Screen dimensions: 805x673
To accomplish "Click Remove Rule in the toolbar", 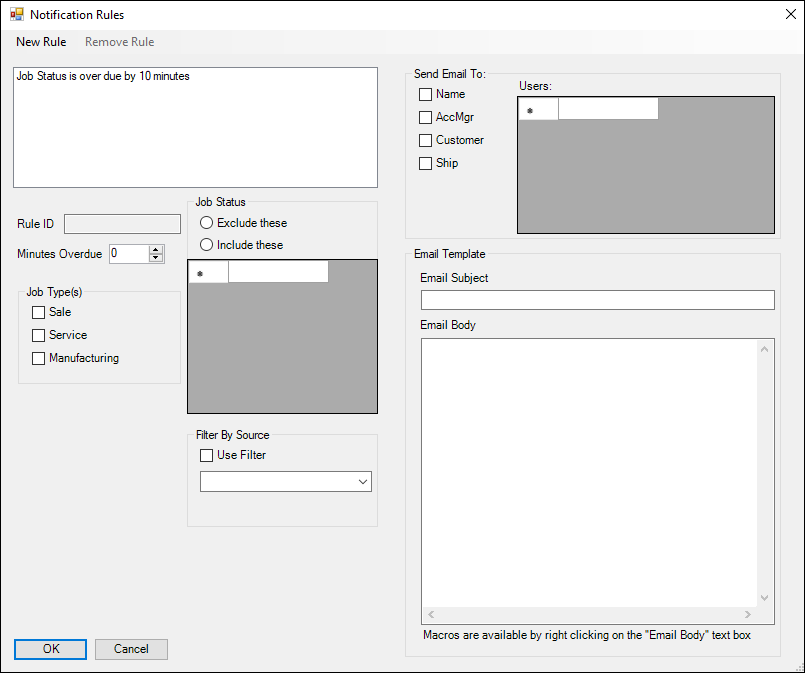I will pyautogui.click(x=119, y=42).
